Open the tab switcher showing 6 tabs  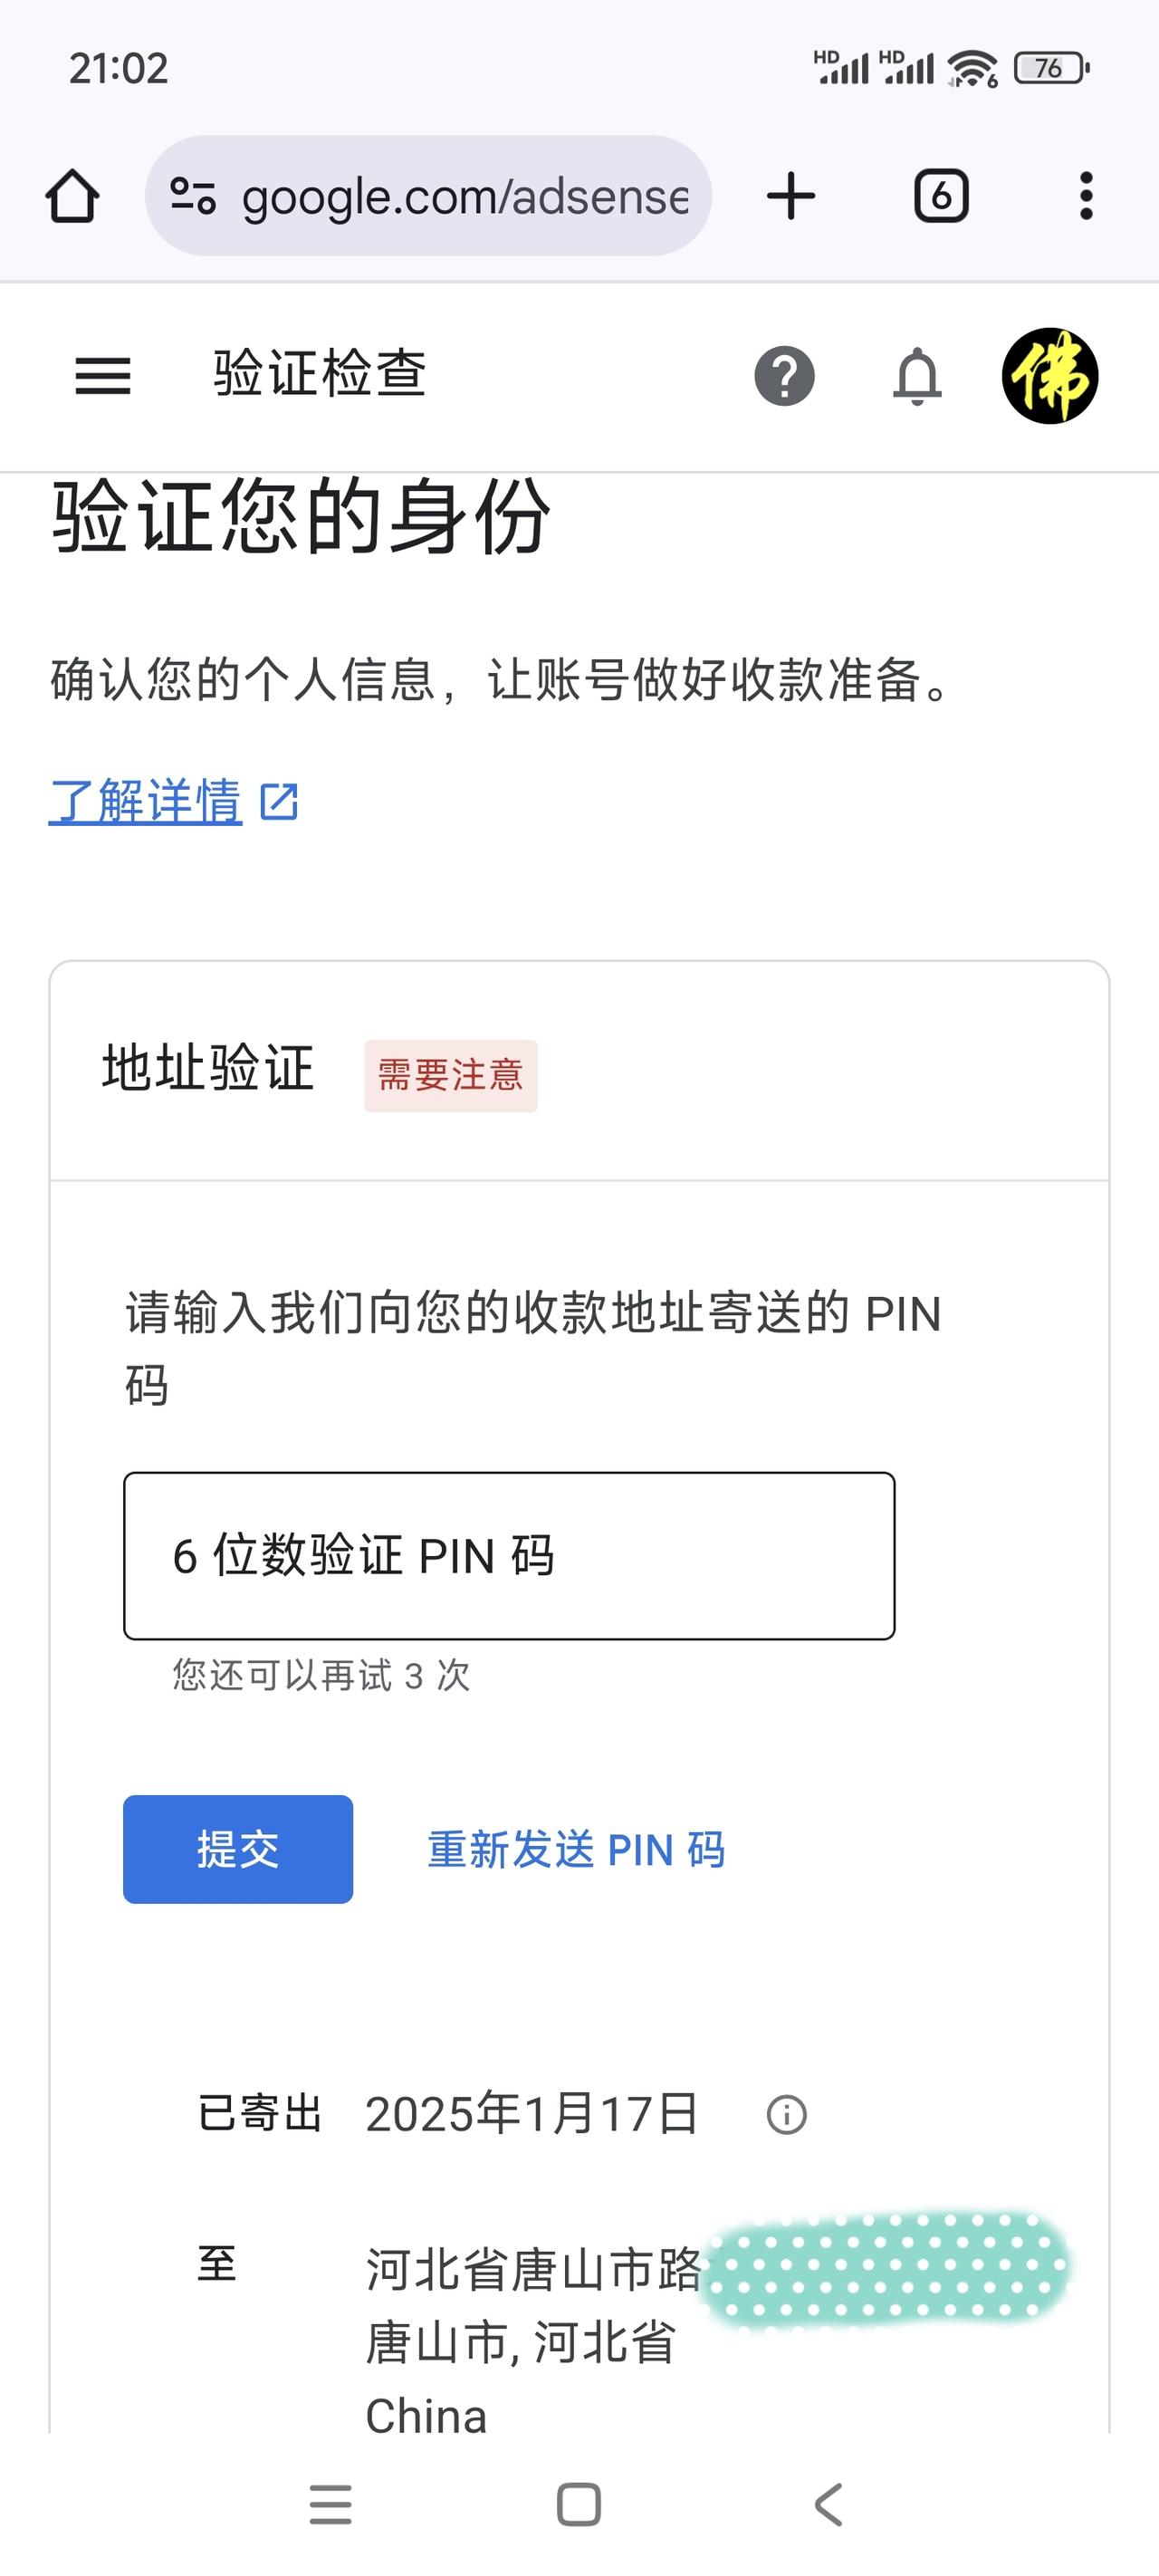pyautogui.click(x=941, y=195)
